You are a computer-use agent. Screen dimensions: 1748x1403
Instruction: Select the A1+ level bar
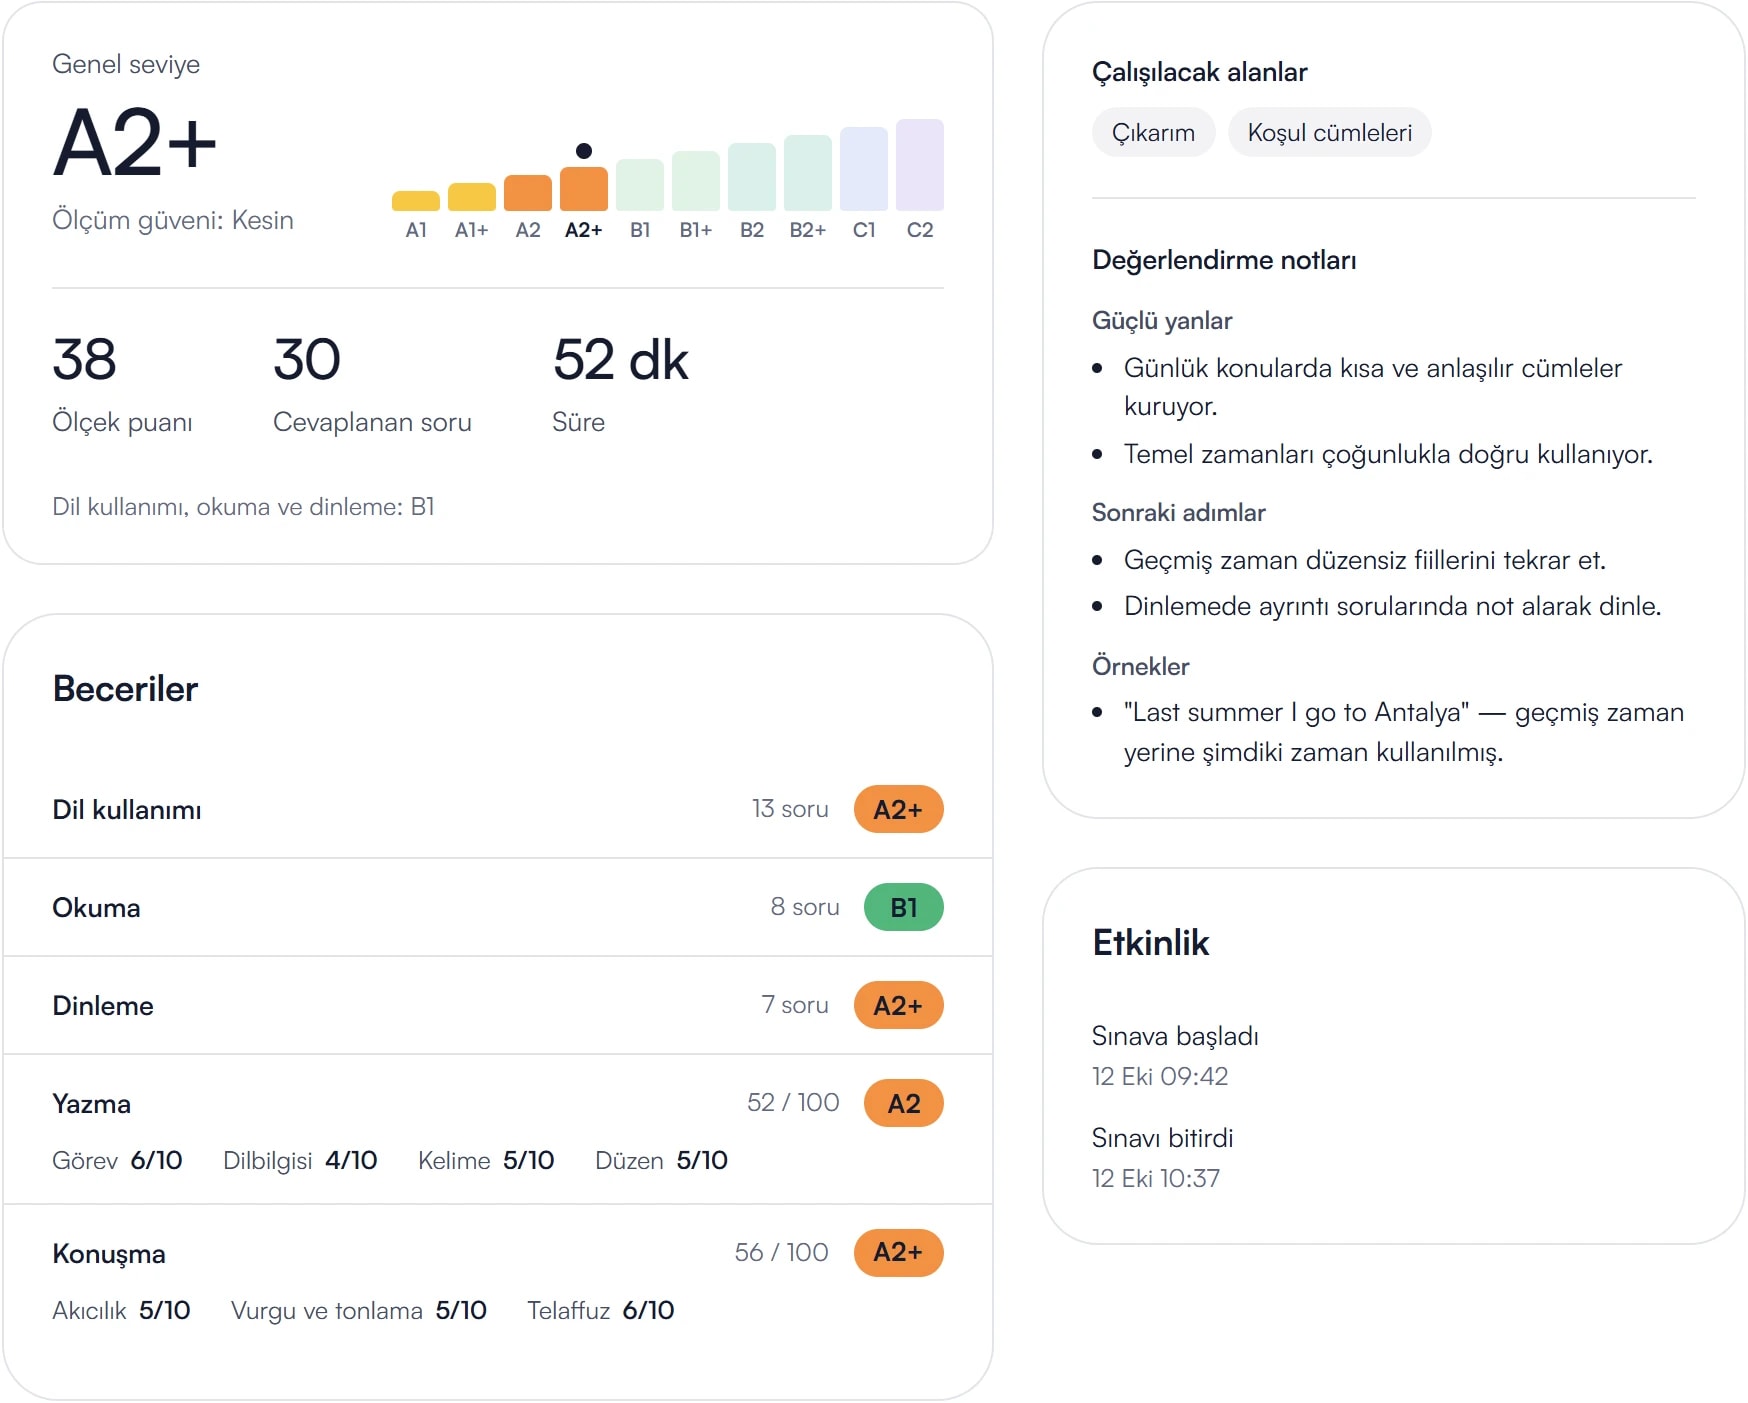(472, 196)
